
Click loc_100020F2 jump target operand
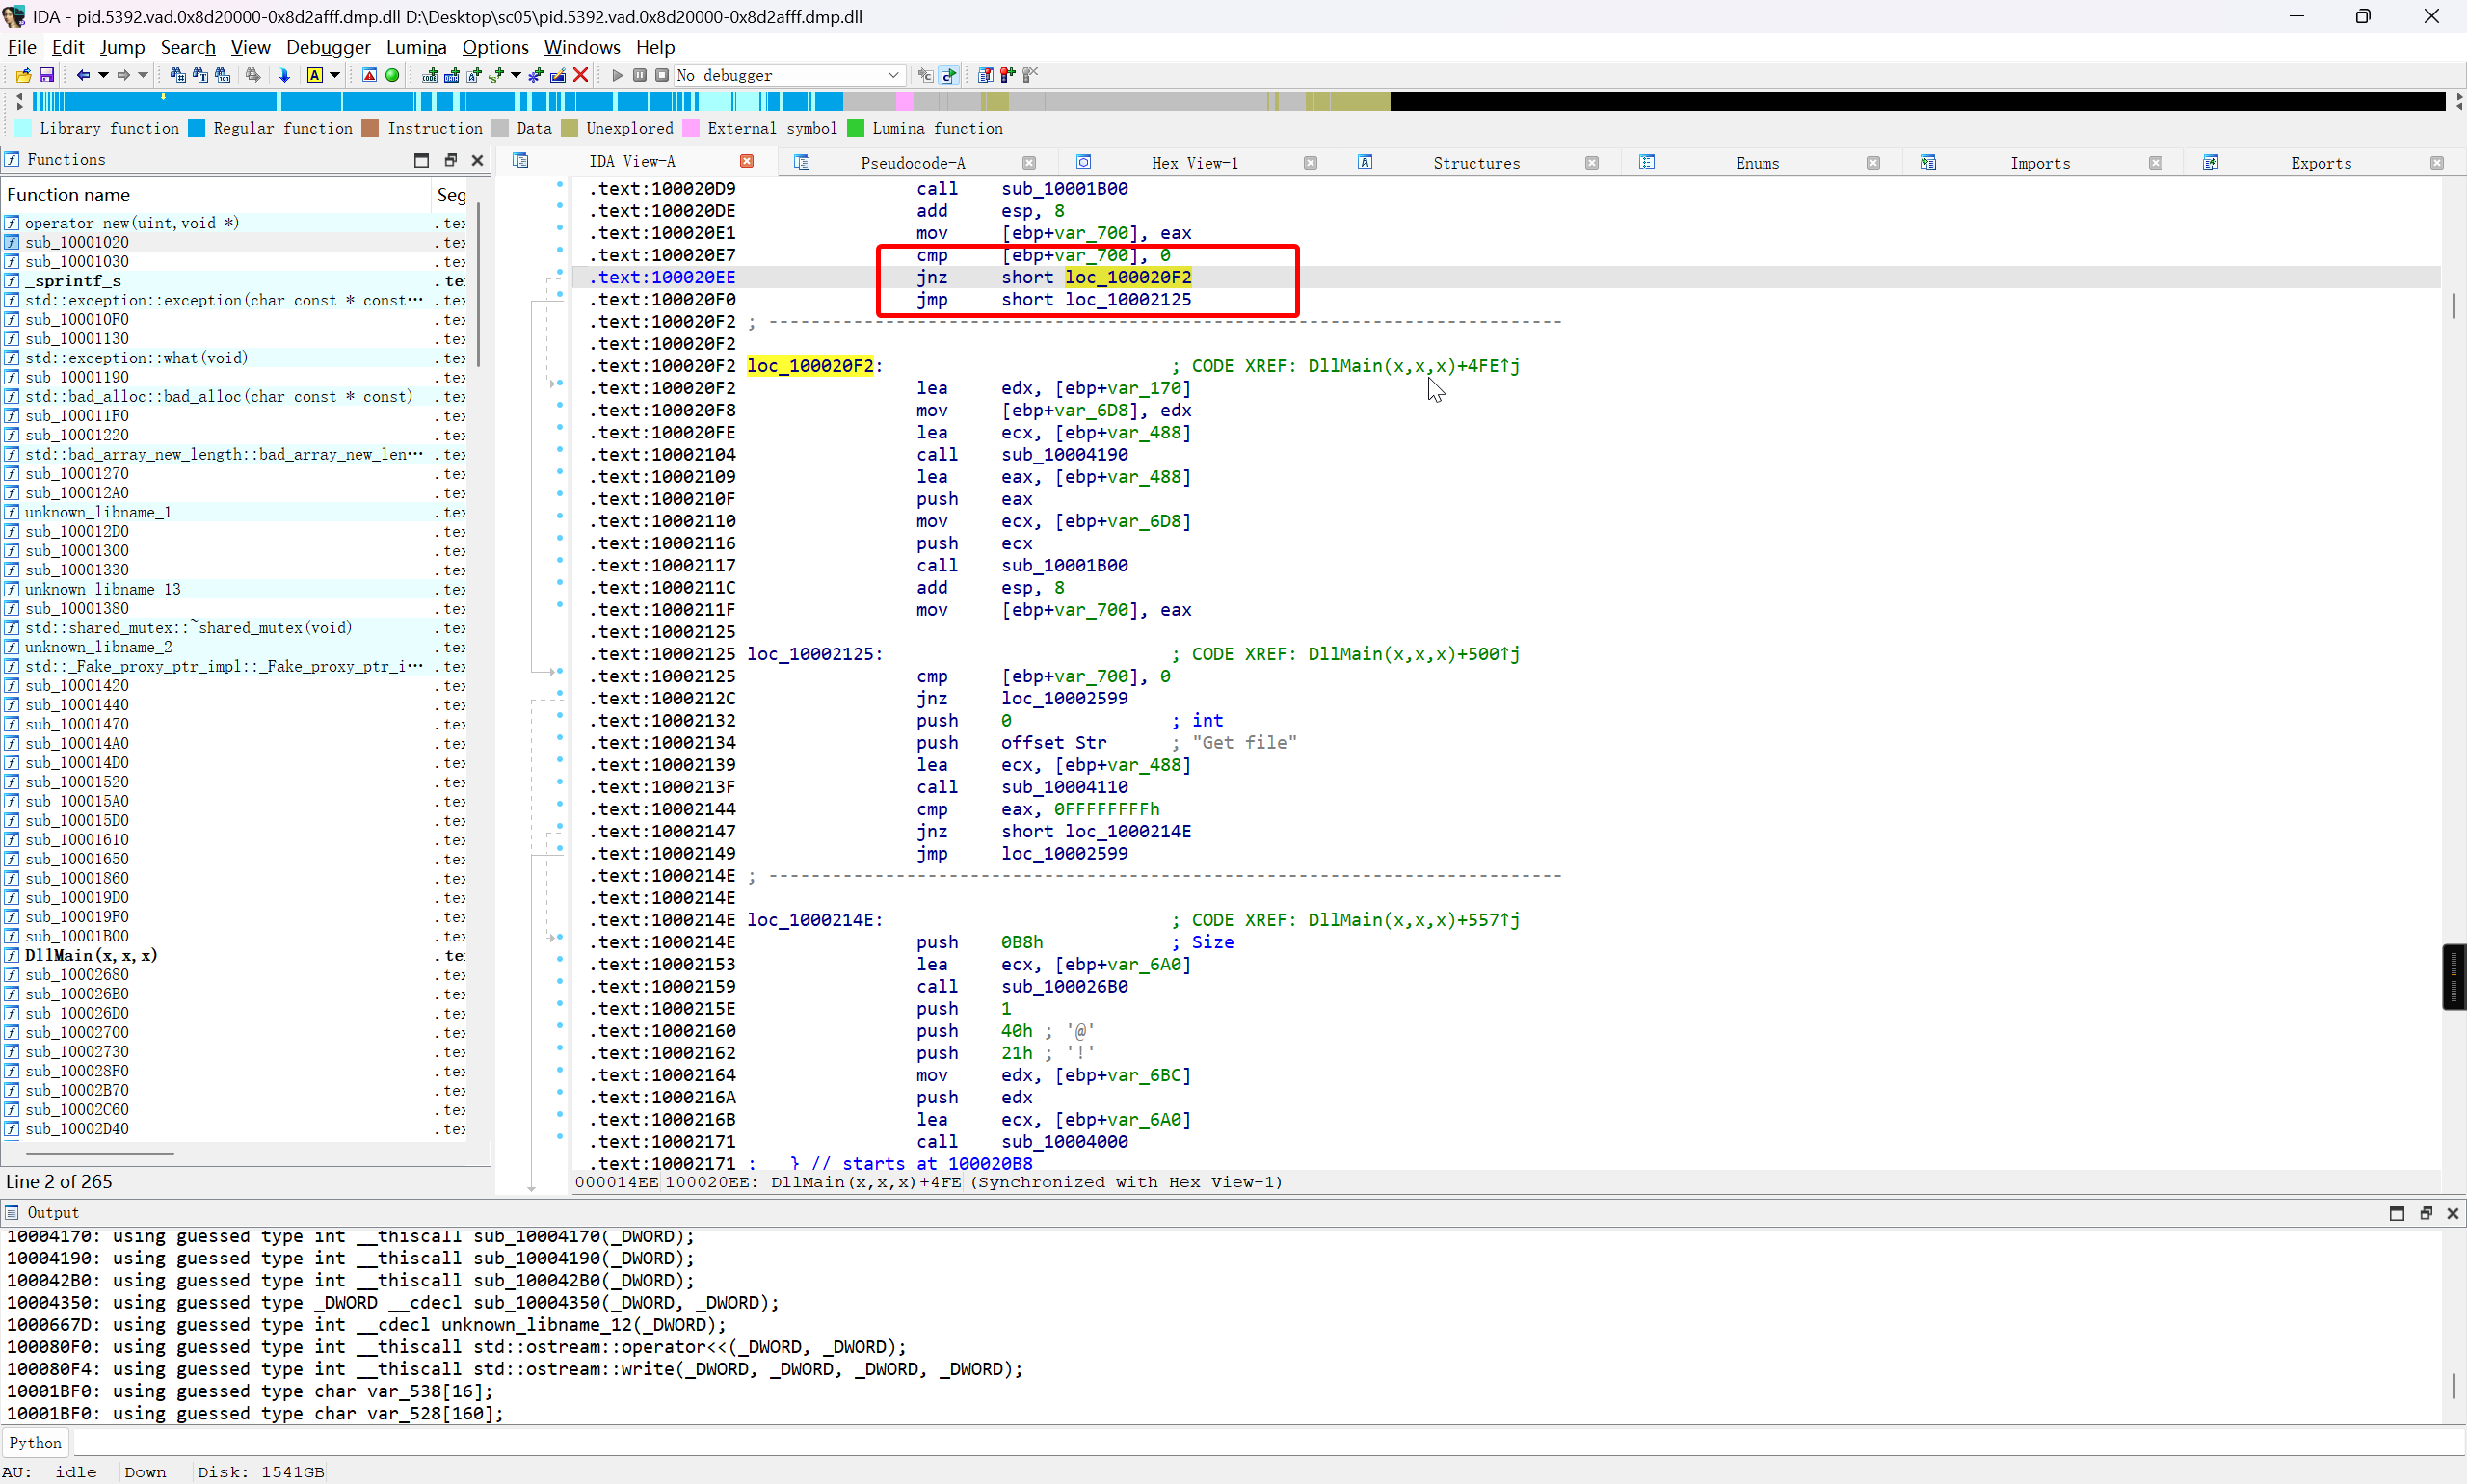point(1127,277)
